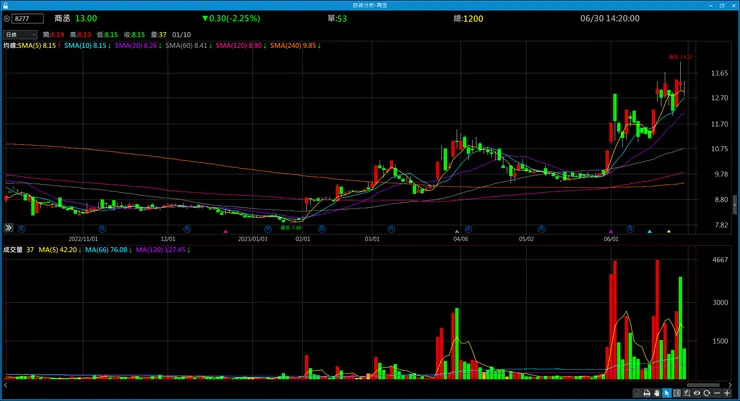Click the chart axis tool icon
The image size is (740, 401).
686,393
